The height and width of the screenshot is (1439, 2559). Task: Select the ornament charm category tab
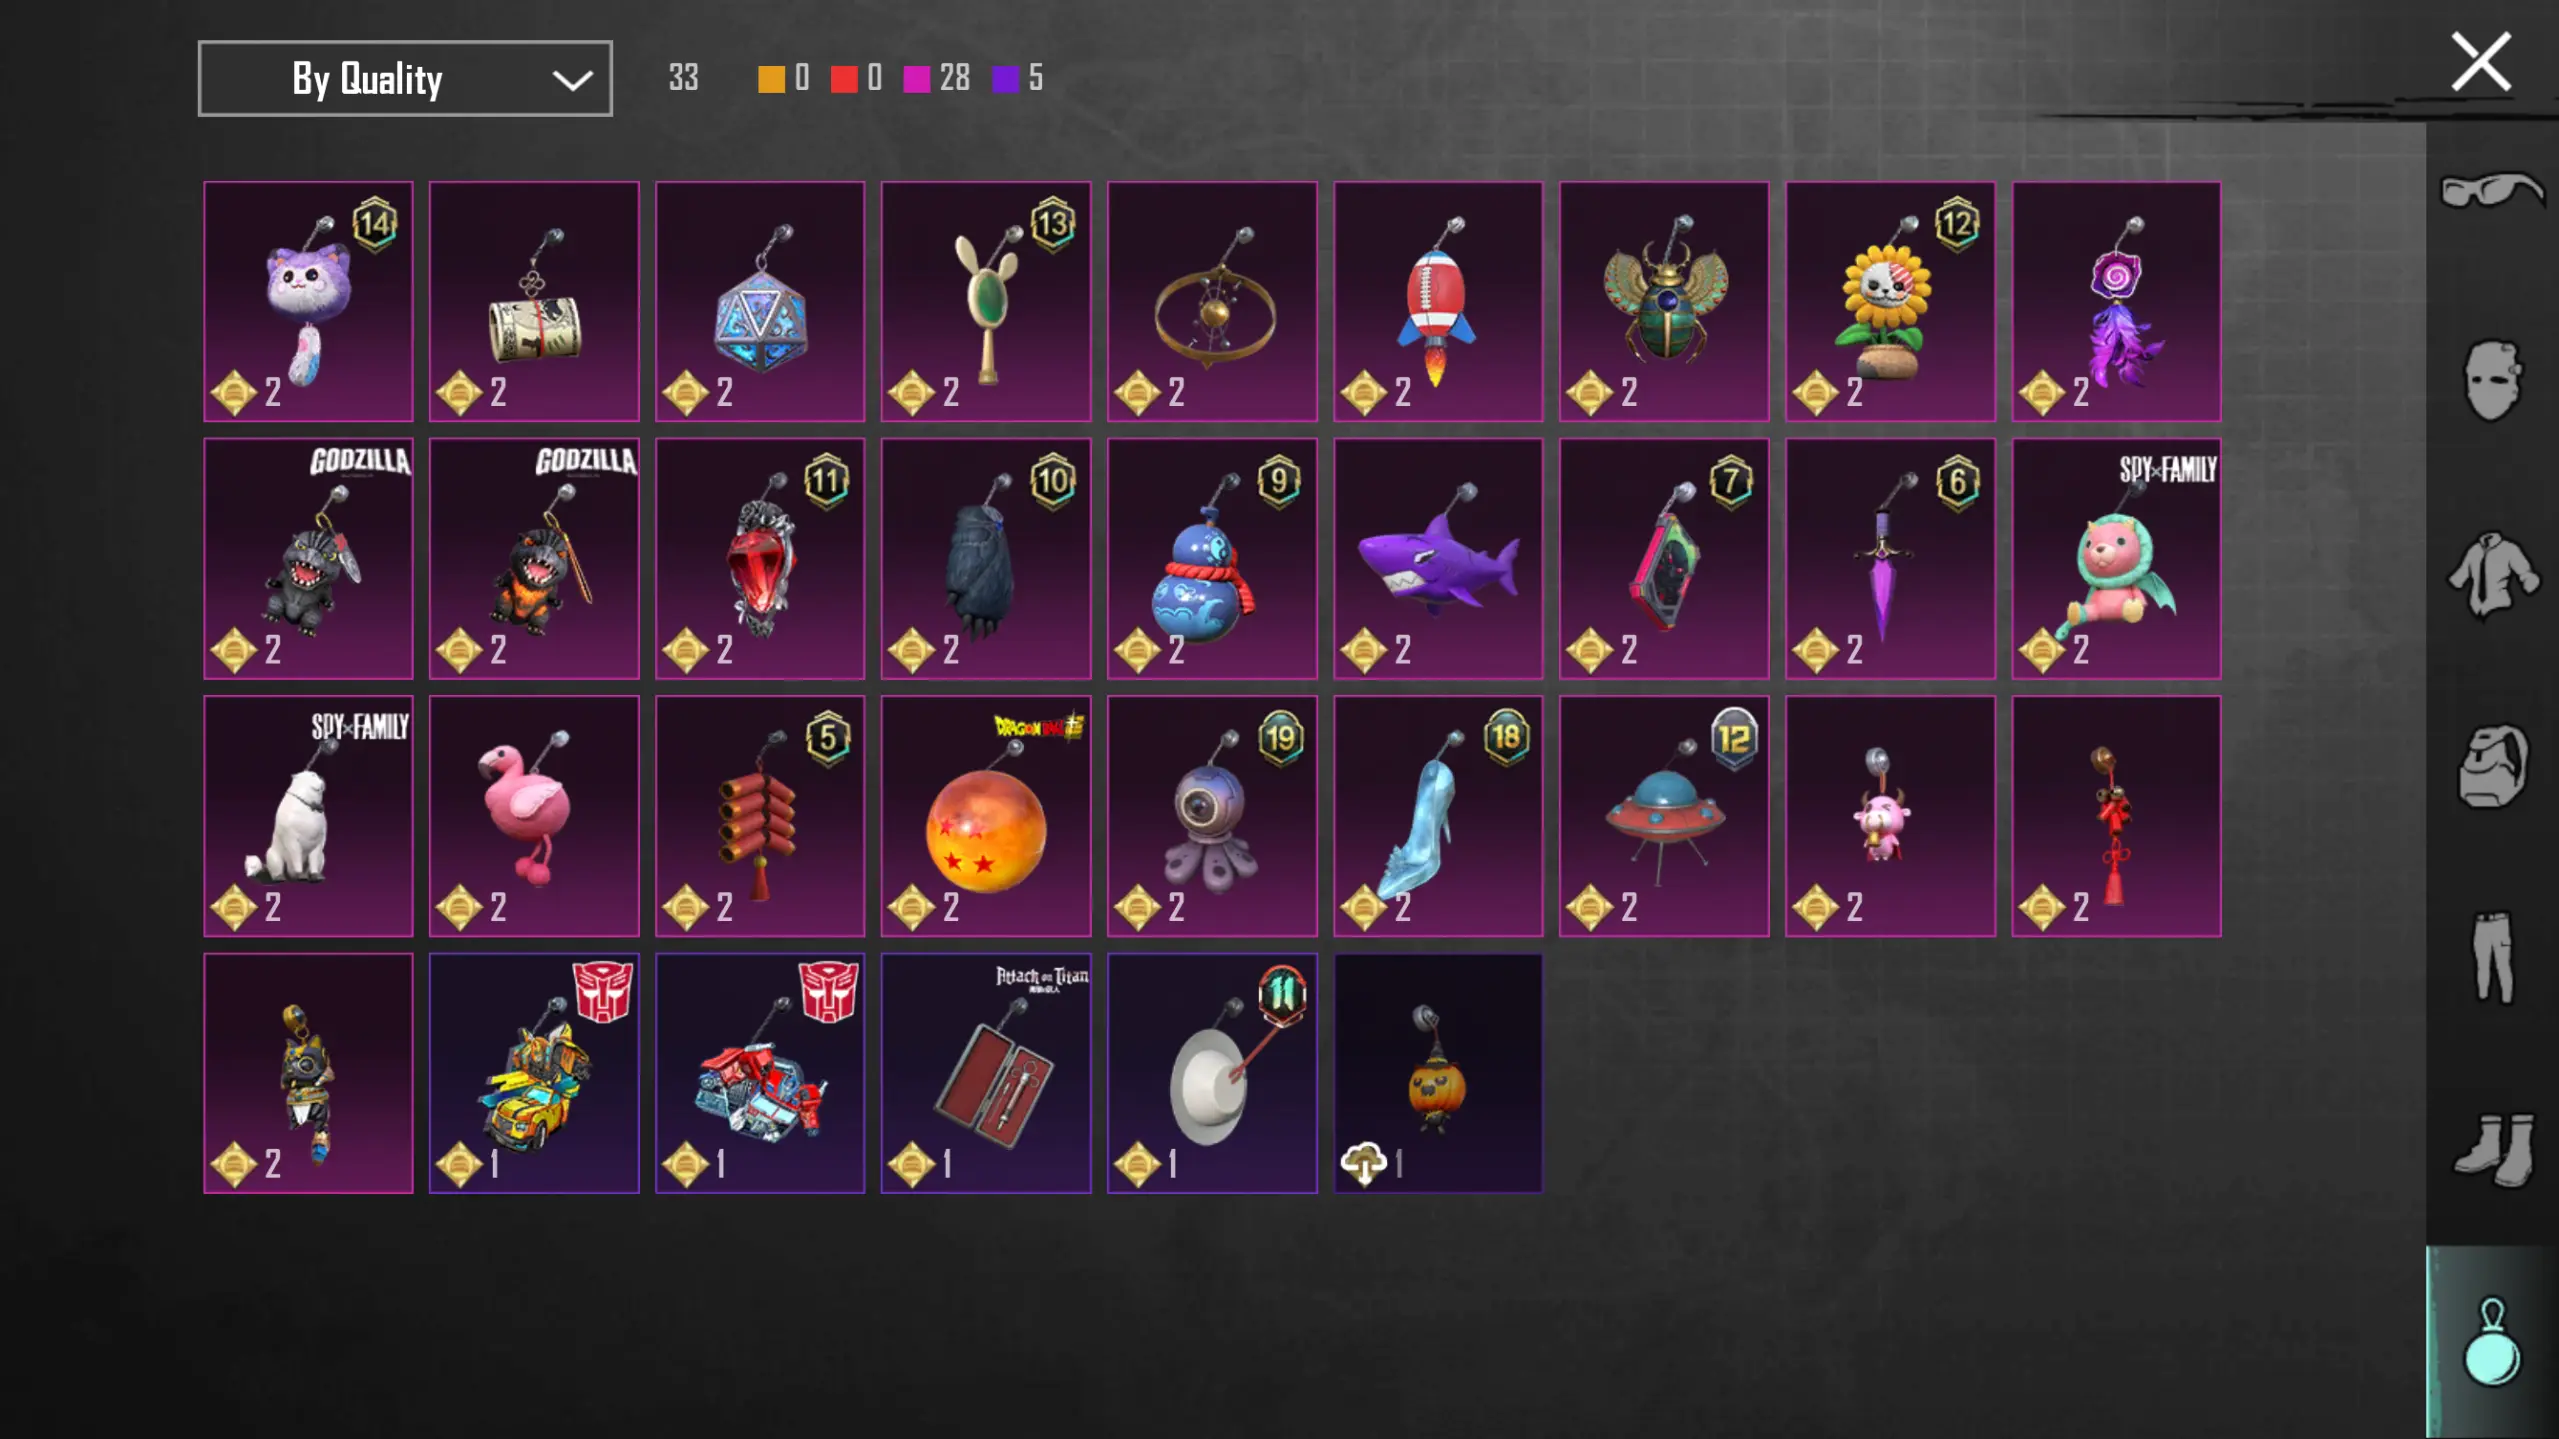(x=2492, y=1342)
